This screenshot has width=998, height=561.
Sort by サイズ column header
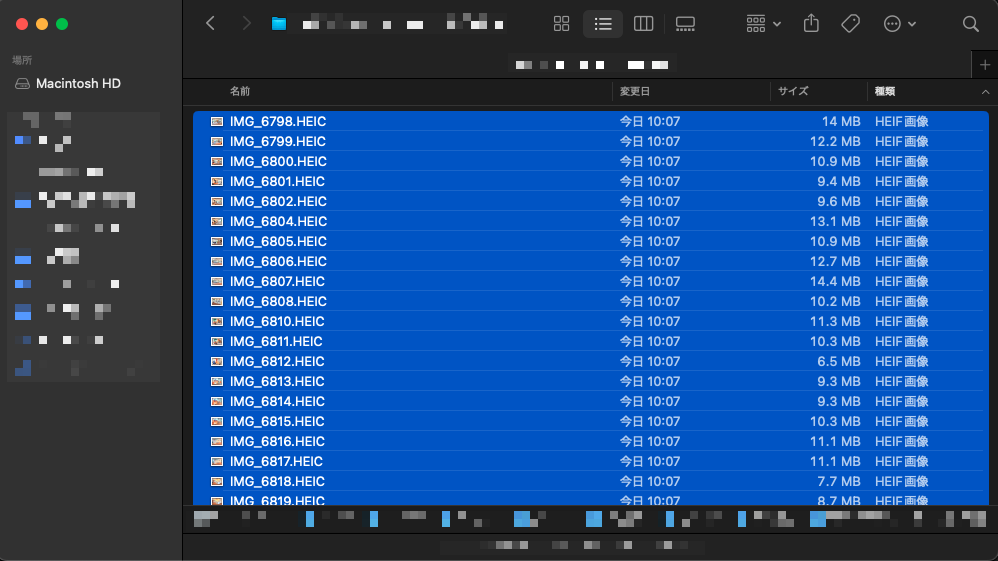pyautogui.click(x=793, y=91)
